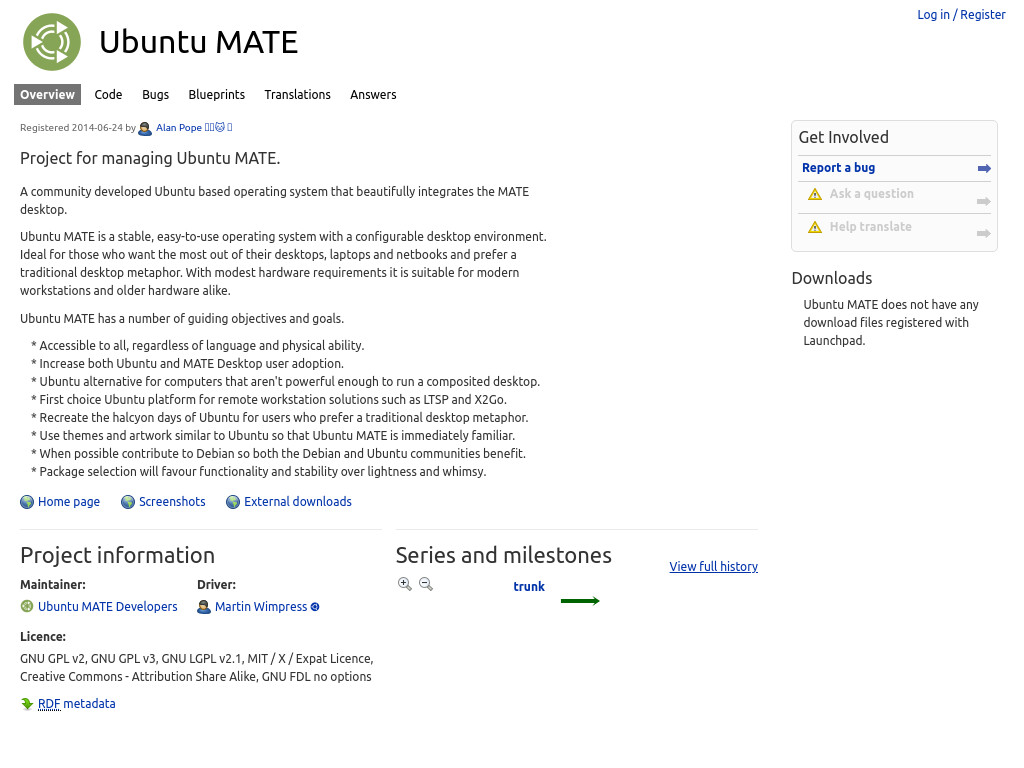Image resolution: width=1024 pixels, height=768 pixels.
Task: Click the globe icon next to Home page
Action: tap(27, 502)
